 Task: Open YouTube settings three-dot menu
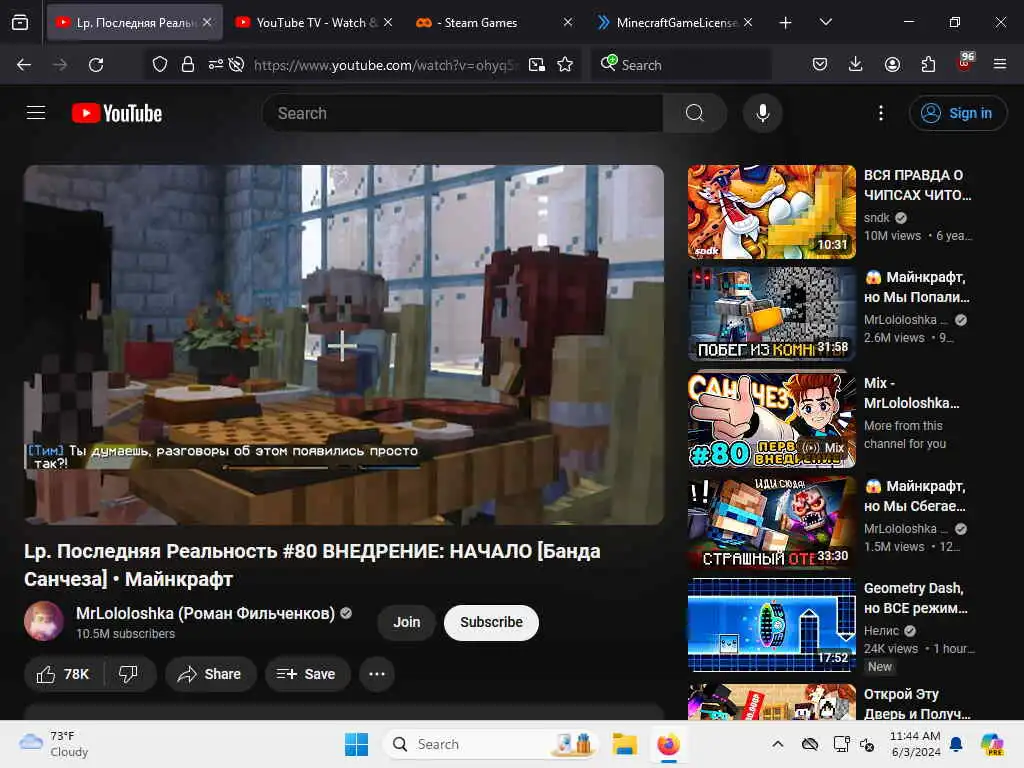(881, 113)
